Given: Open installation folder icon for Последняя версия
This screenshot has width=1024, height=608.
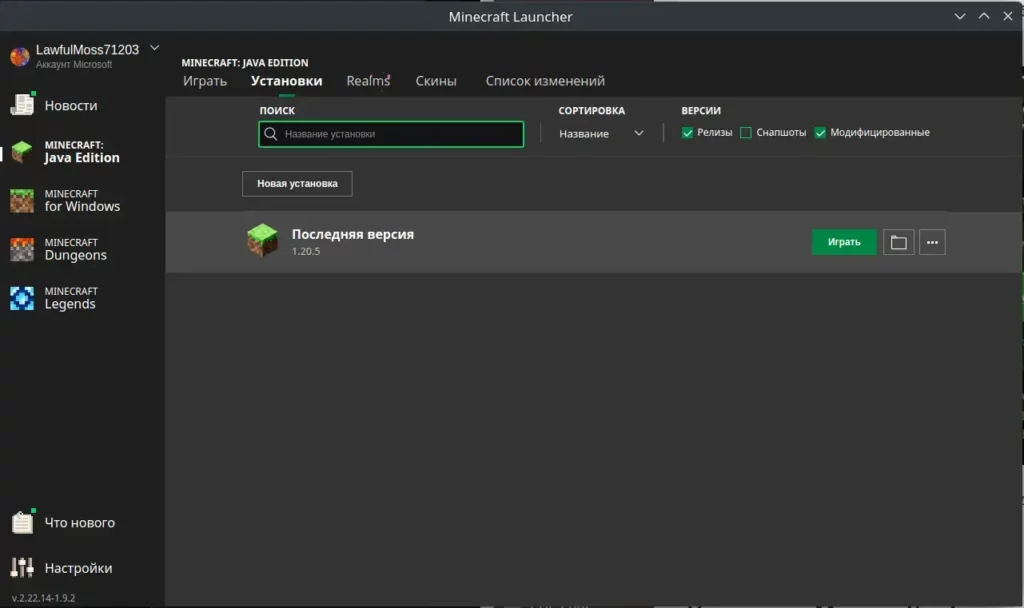Looking at the screenshot, I should (x=899, y=242).
